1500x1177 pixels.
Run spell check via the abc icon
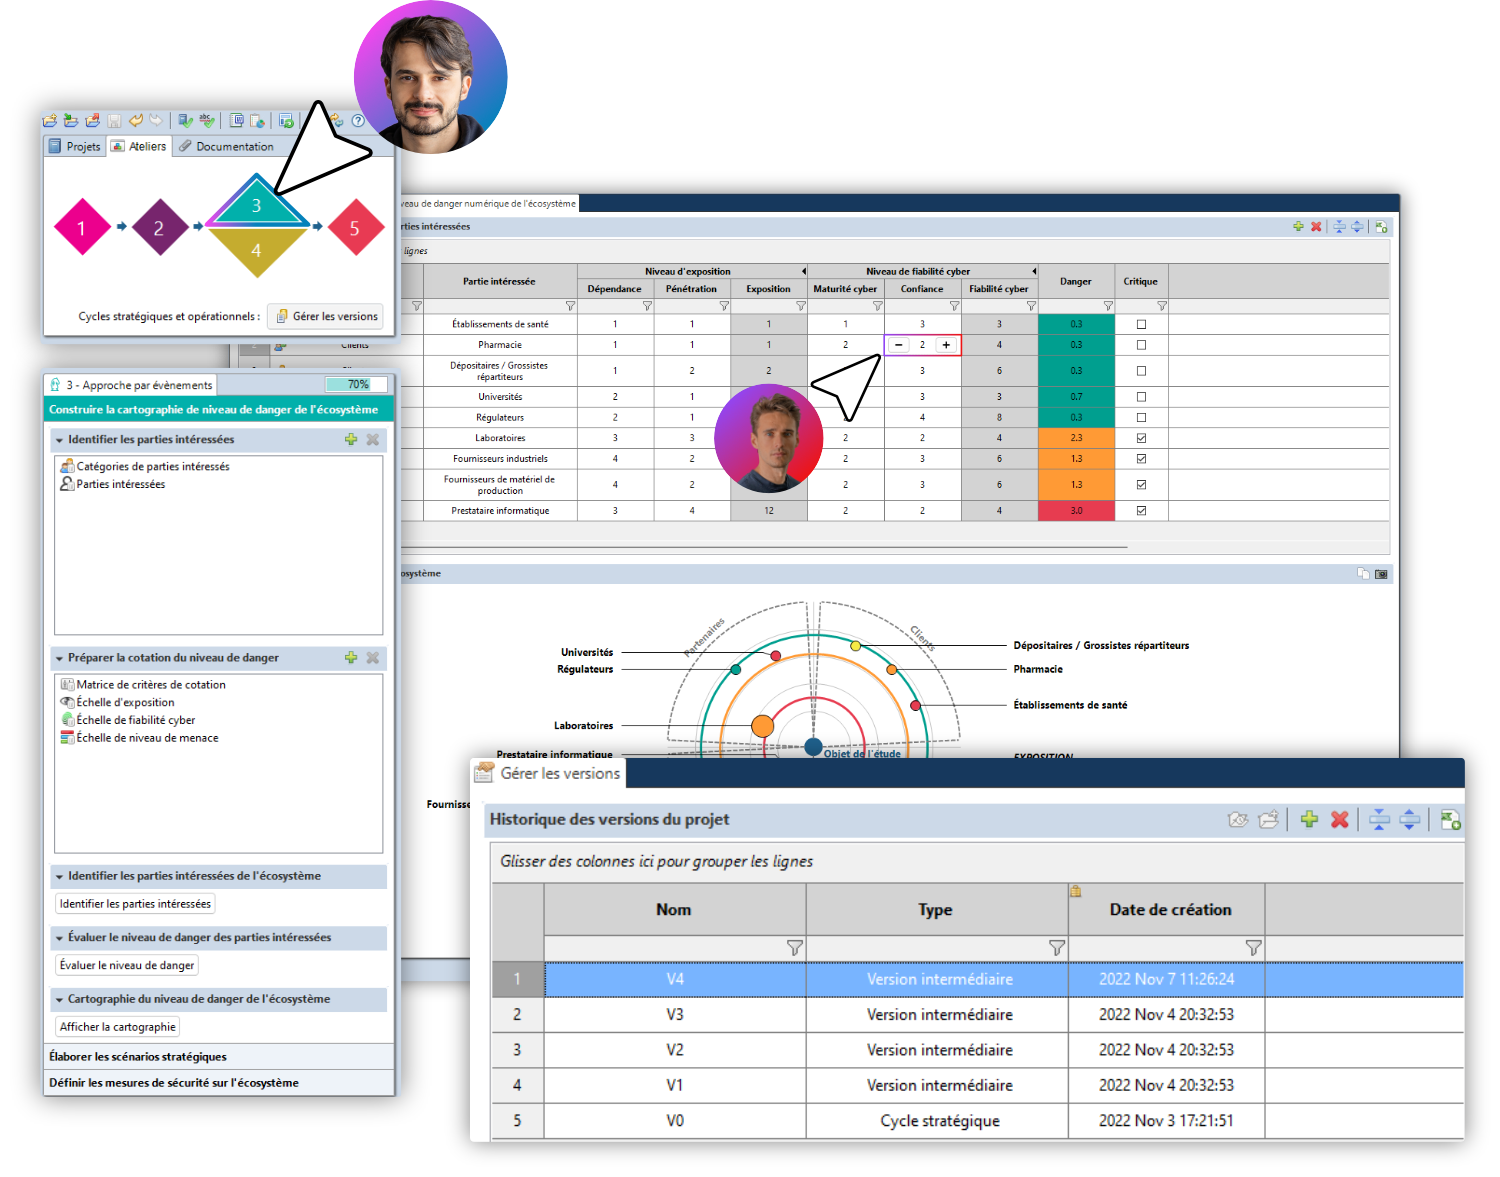point(204,119)
